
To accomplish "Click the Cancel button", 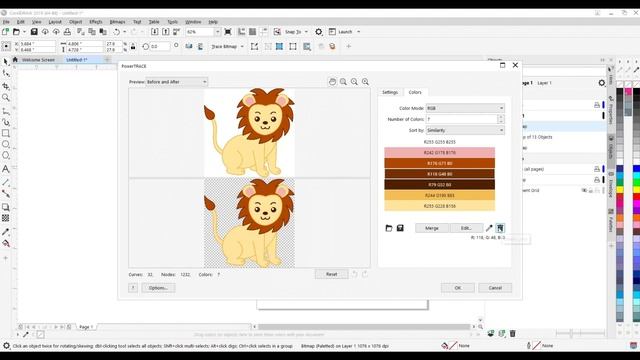I will (495, 288).
